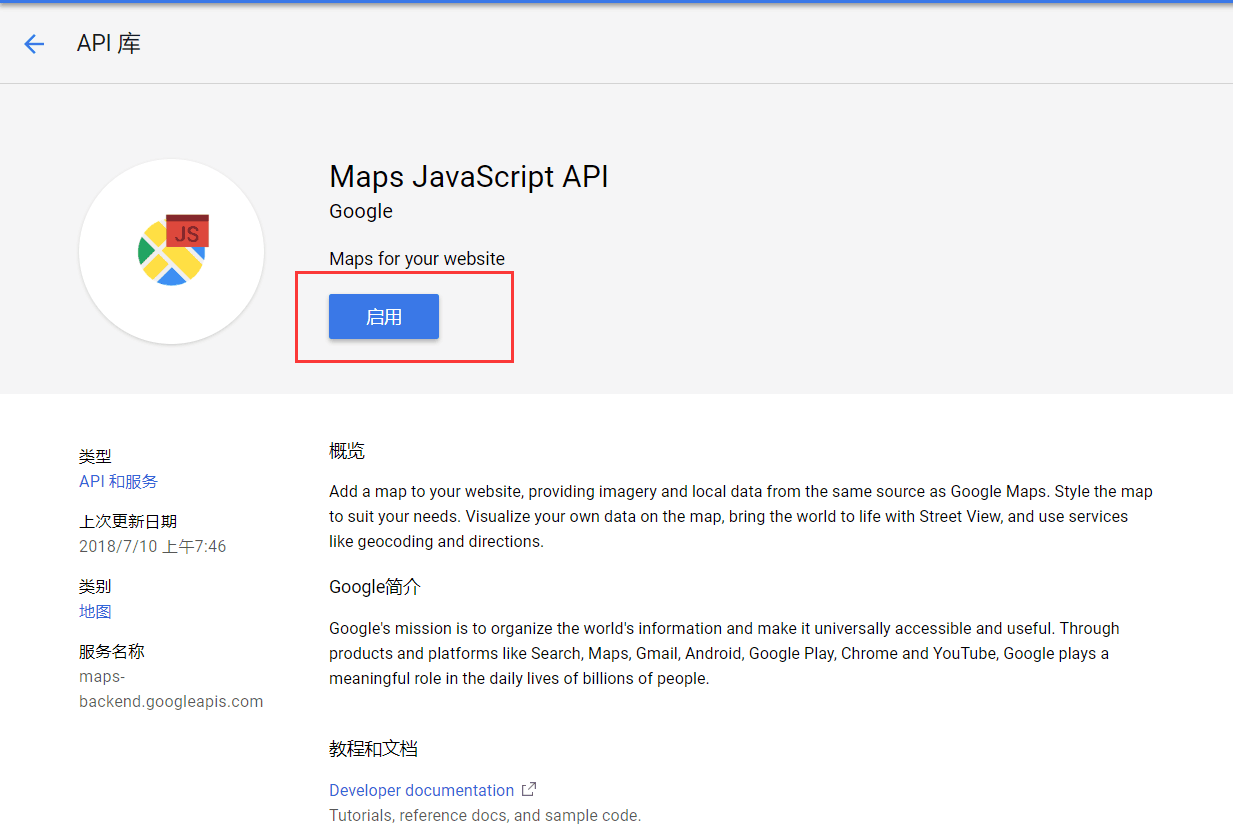Open the external link icon after Developer documentation
This screenshot has width=1233, height=831.
(x=528, y=789)
